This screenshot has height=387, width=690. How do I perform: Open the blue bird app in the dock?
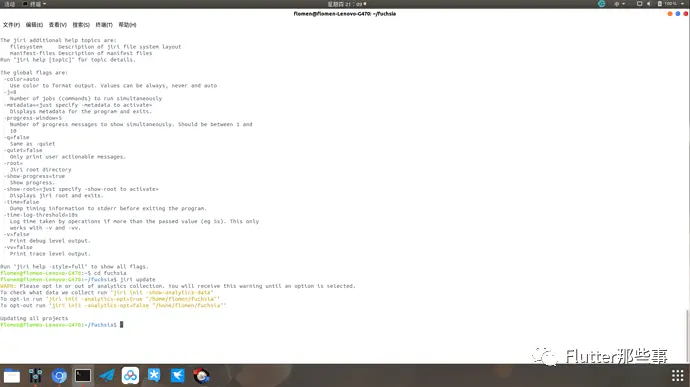tap(178, 376)
